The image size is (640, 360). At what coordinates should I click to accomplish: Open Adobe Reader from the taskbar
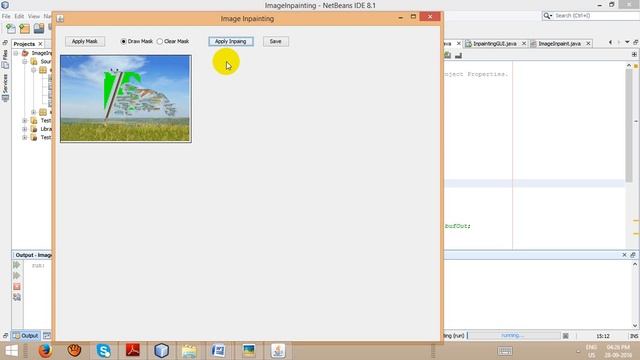click(133, 351)
